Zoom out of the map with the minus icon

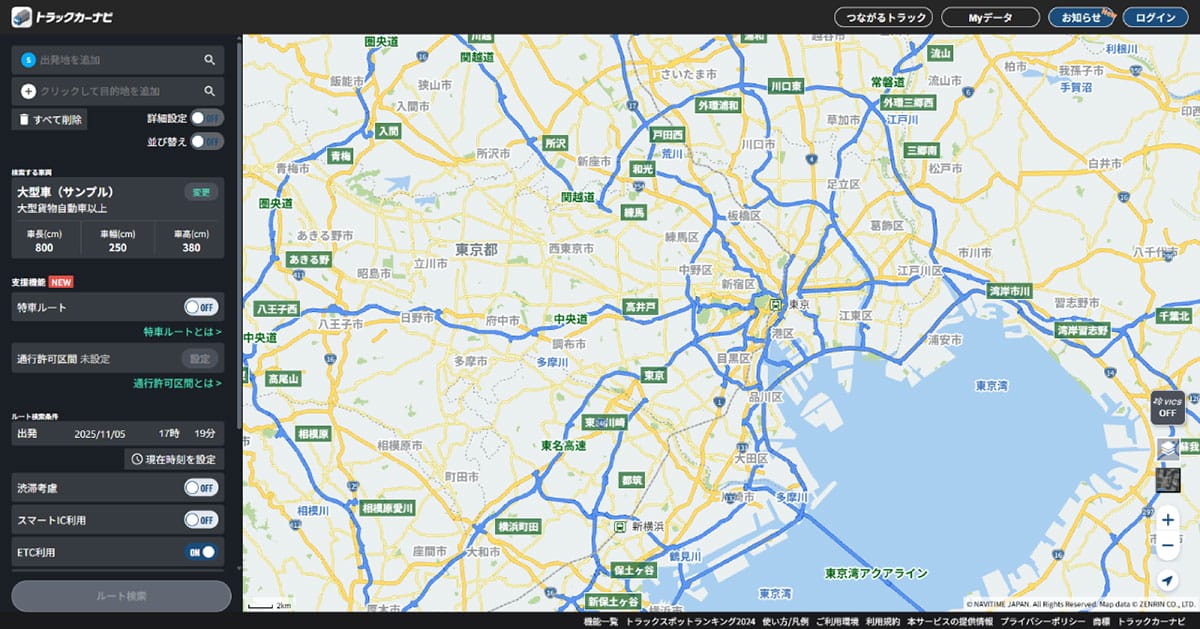click(x=1168, y=545)
